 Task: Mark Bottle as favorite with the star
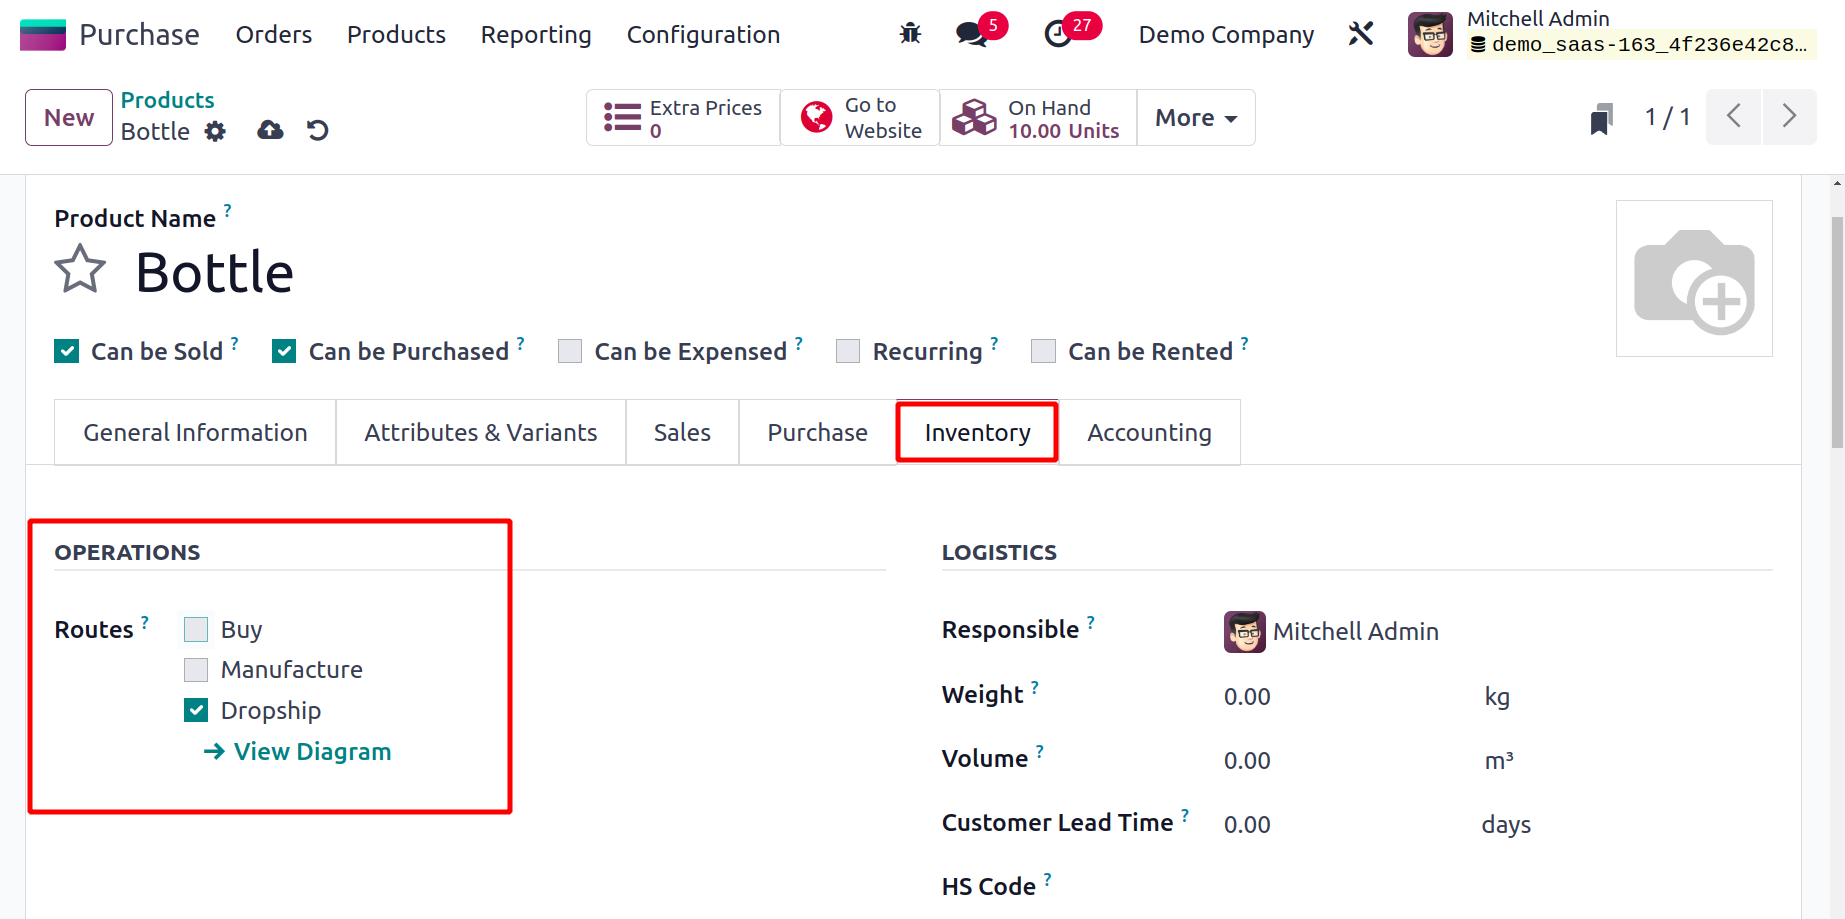point(80,270)
